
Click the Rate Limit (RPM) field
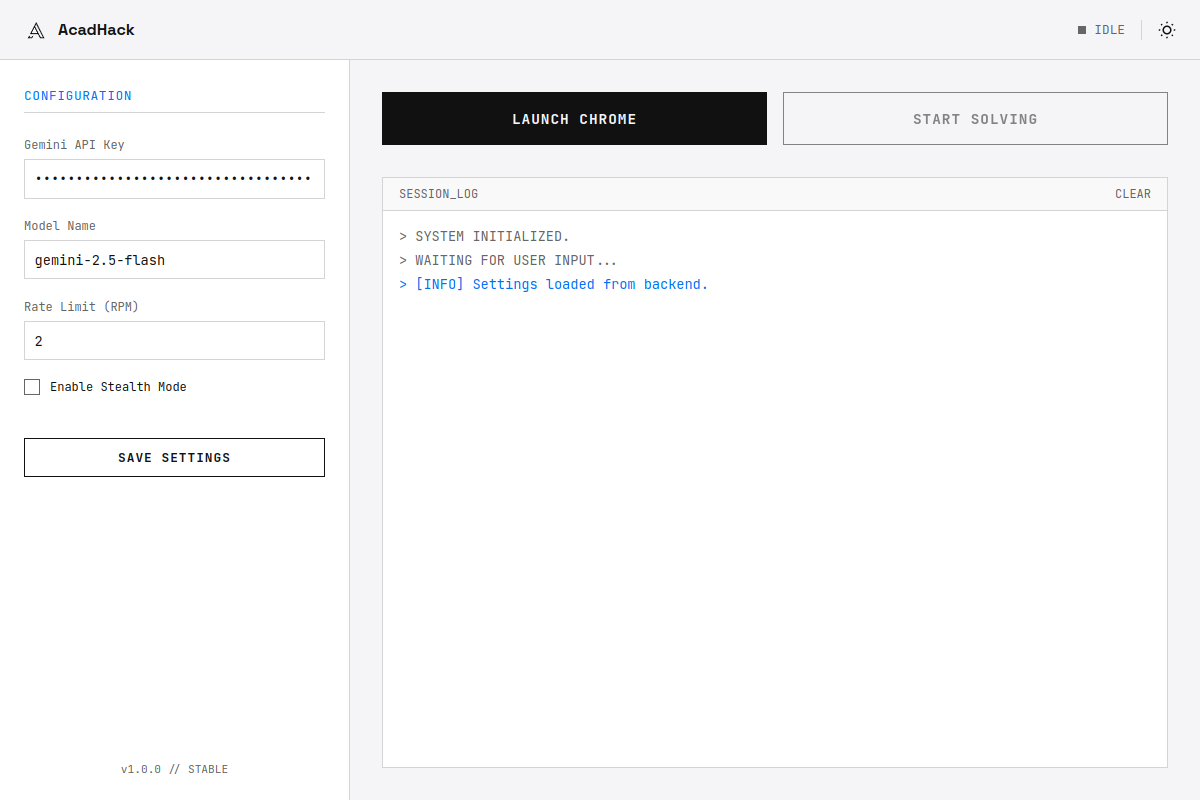tap(174, 340)
